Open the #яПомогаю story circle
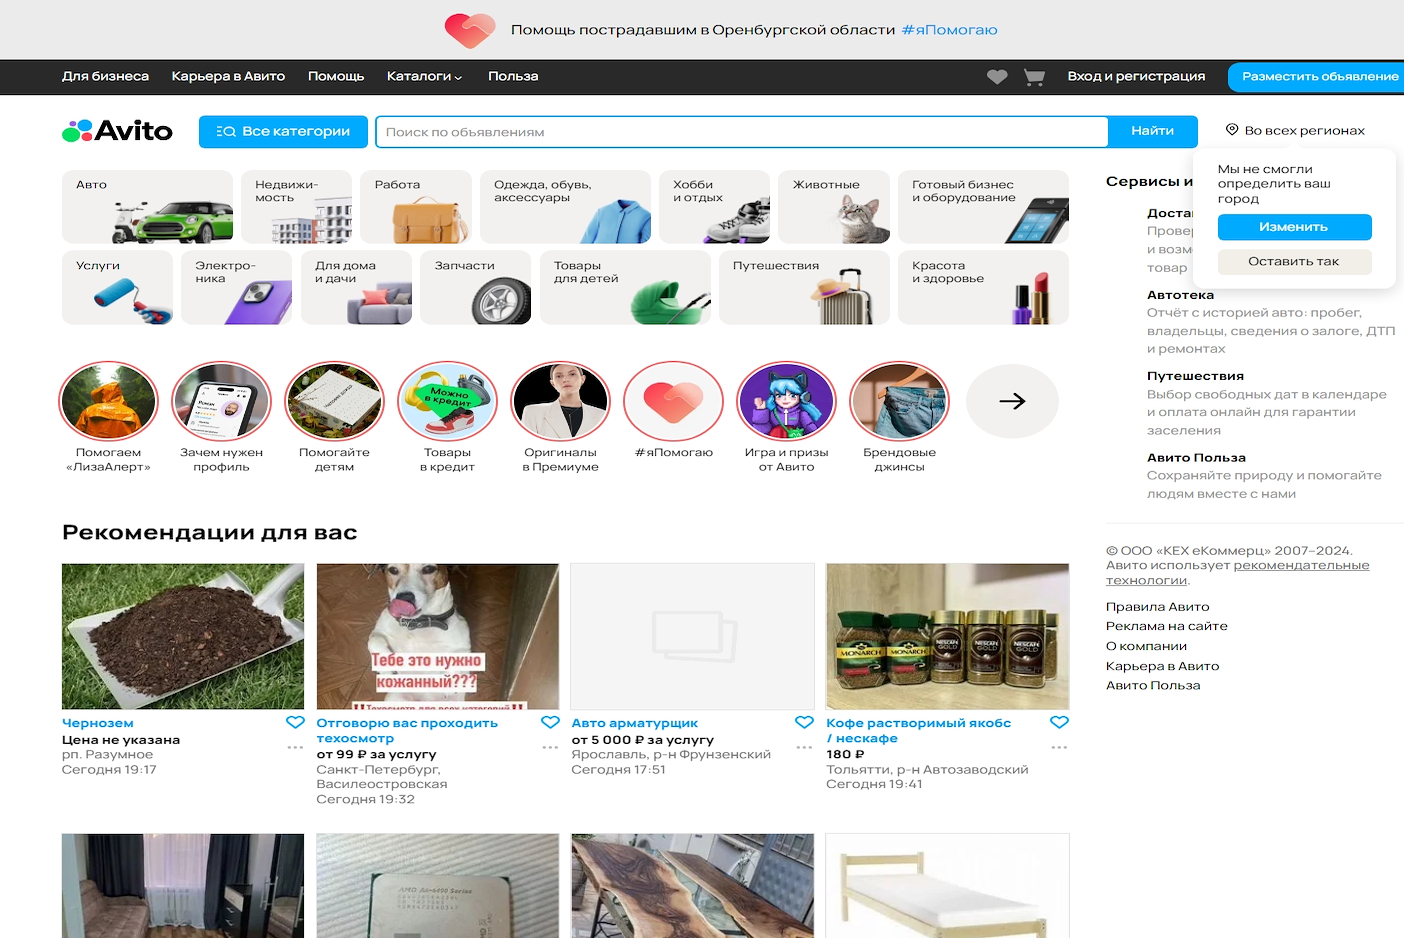Screen dimensions: 1404x938 [x=674, y=401]
